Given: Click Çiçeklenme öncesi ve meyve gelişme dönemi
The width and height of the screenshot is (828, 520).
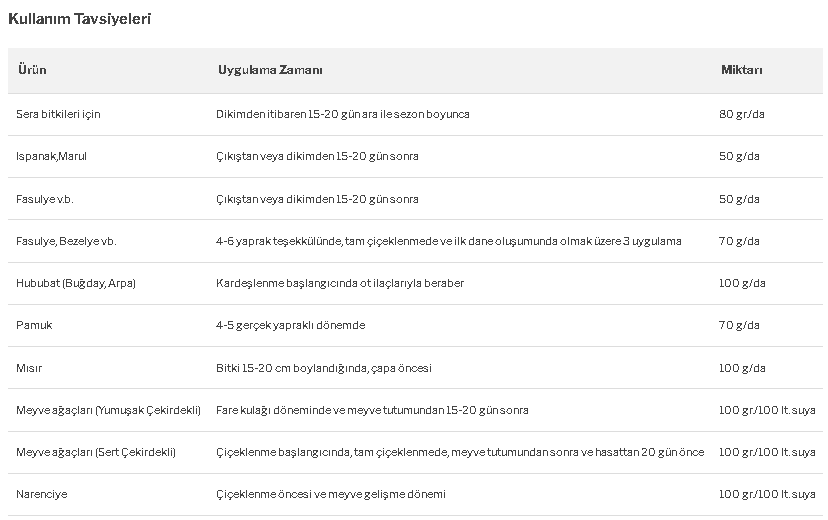Looking at the screenshot, I should click(331, 495).
